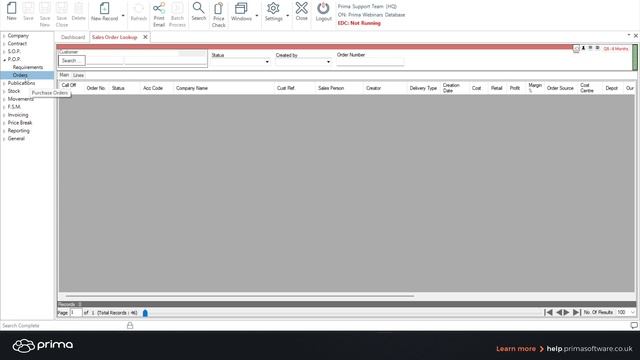Click the blue page slider handle
This screenshot has height=360, width=640.
click(145, 313)
